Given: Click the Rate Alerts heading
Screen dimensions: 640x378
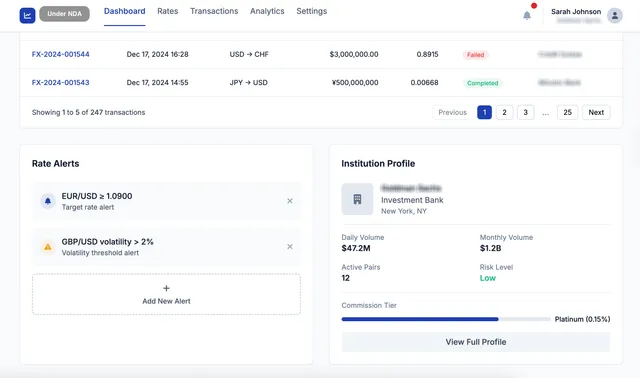Looking at the screenshot, I should point(56,164).
